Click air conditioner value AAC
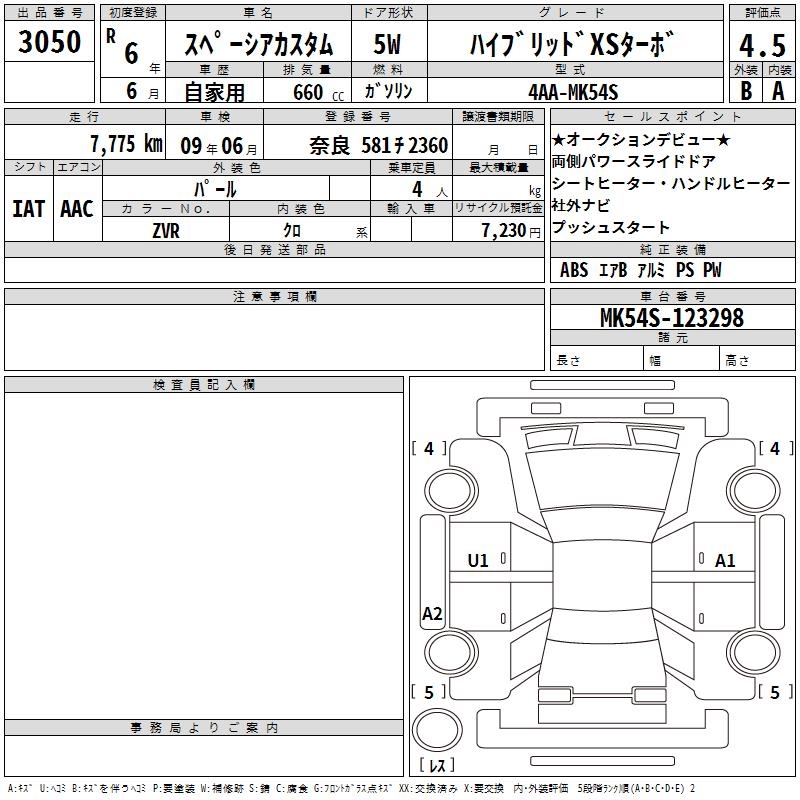The height and width of the screenshot is (800, 800). [x=77, y=209]
